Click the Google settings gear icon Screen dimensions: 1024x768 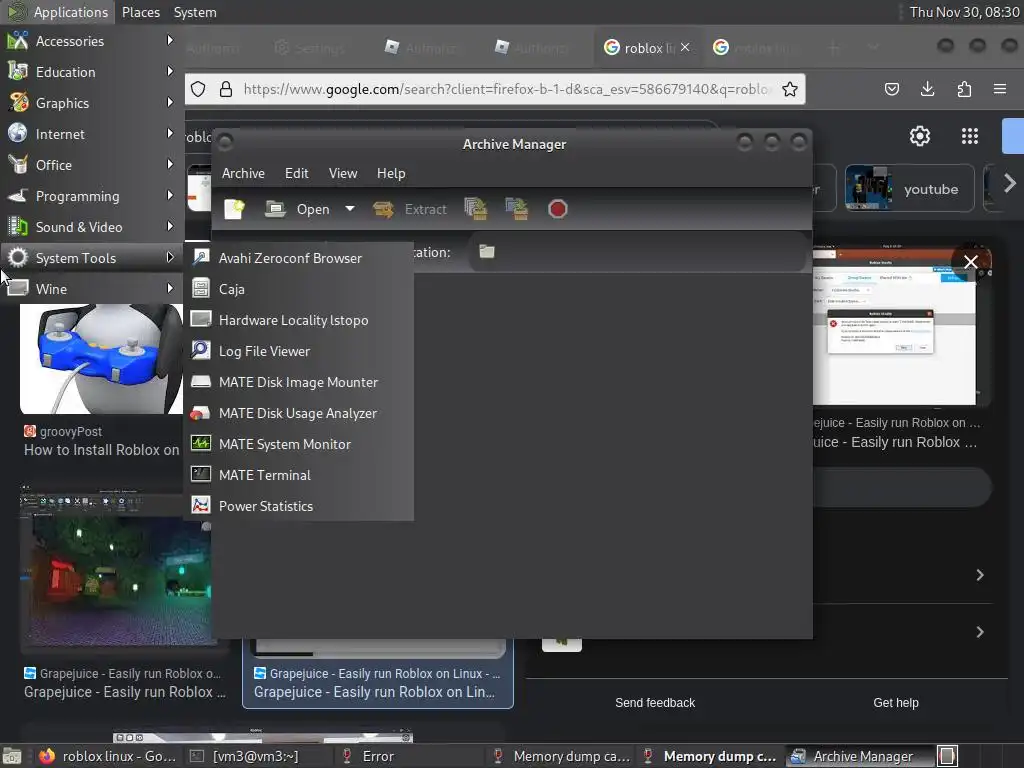[x=920, y=136]
